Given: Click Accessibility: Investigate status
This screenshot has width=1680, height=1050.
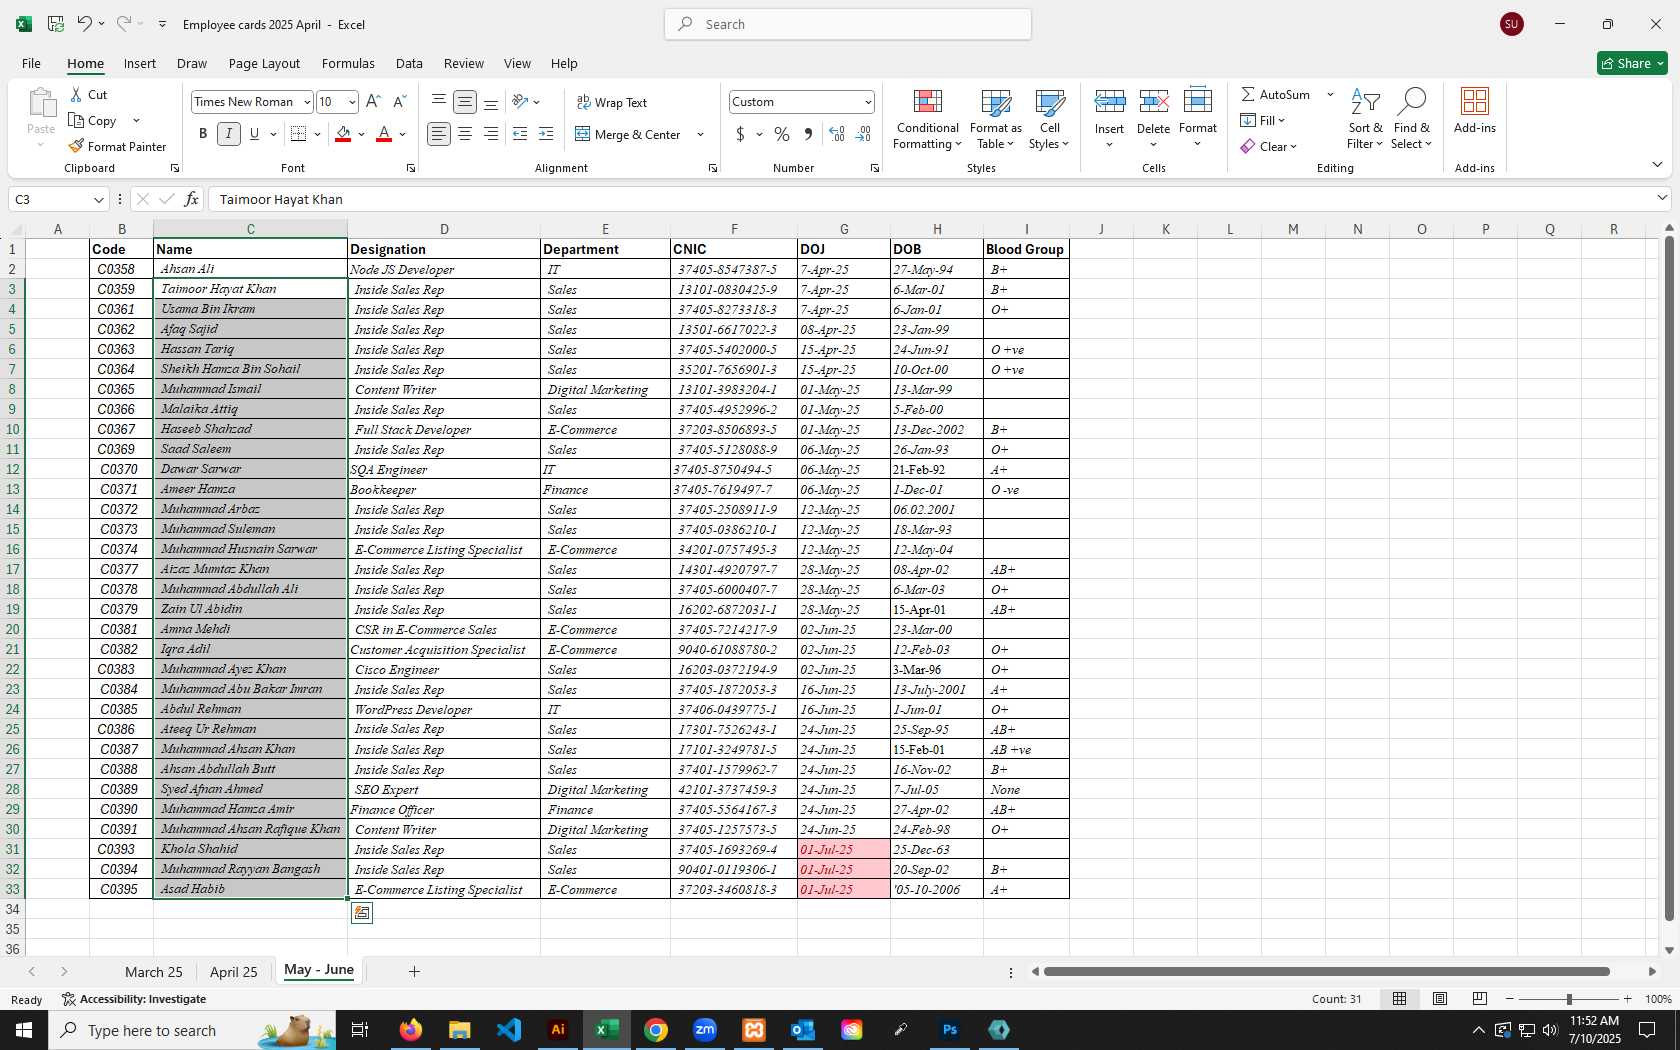Looking at the screenshot, I should click(134, 999).
